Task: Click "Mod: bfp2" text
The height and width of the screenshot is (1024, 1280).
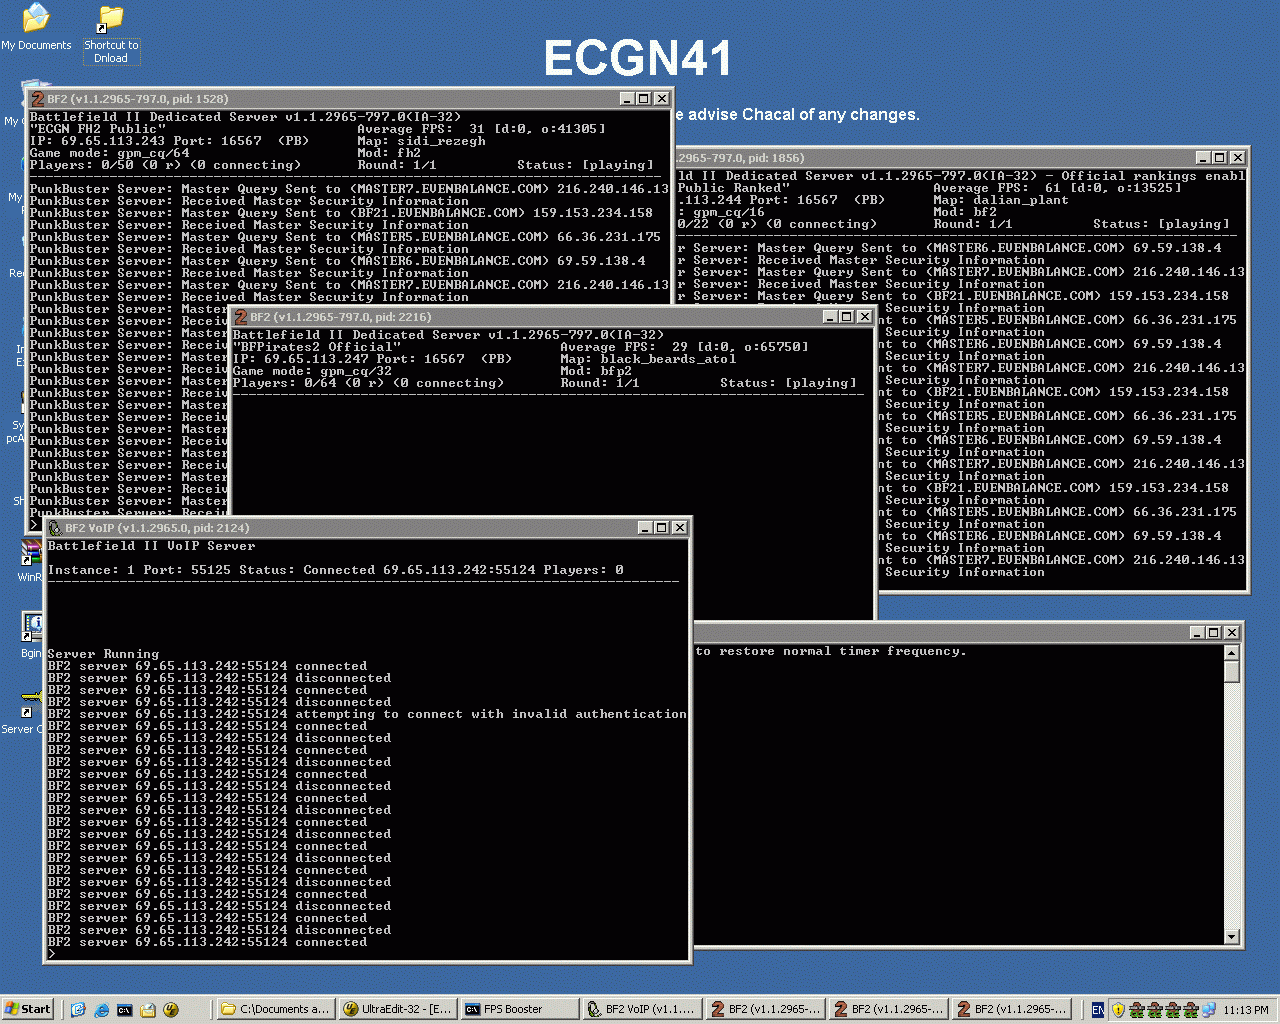Action: [596, 371]
